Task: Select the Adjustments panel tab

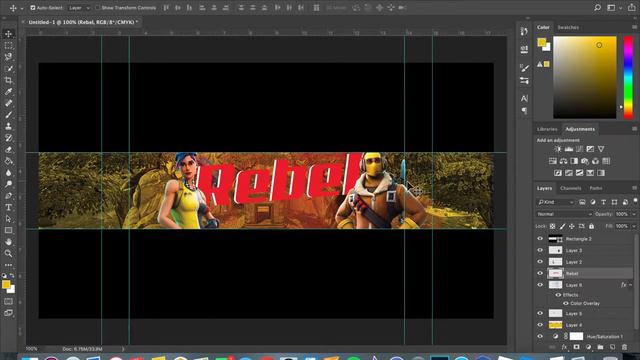Action: pyautogui.click(x=580, y=129)
